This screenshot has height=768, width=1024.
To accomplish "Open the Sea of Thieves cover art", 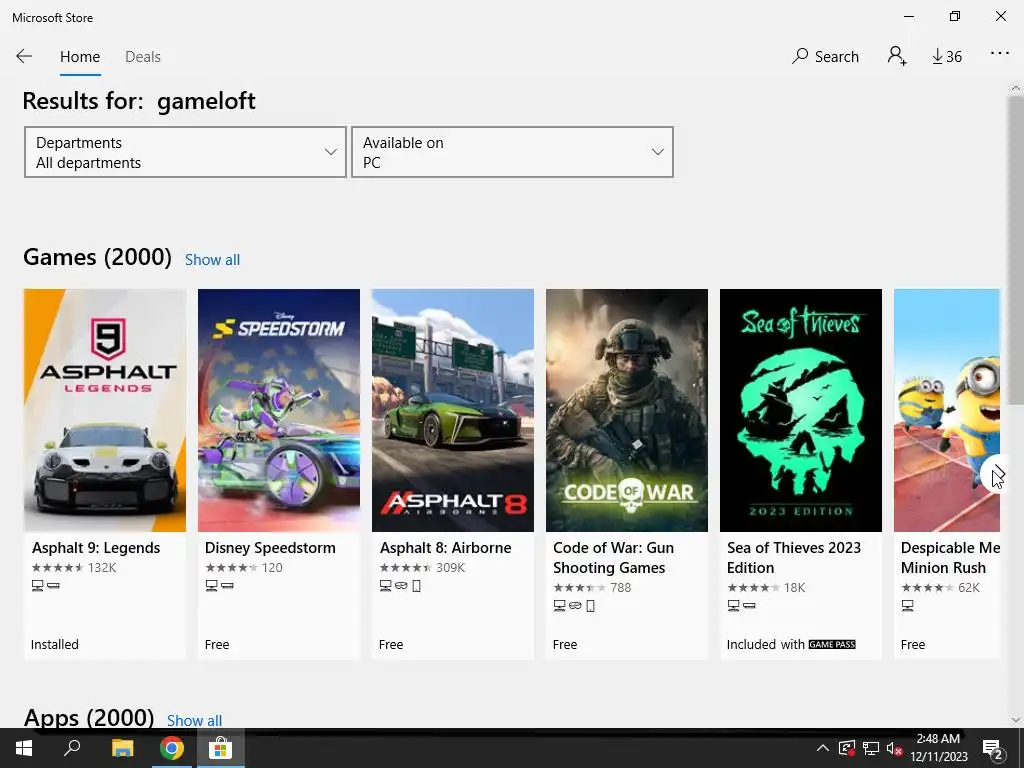I will (801, 410).
